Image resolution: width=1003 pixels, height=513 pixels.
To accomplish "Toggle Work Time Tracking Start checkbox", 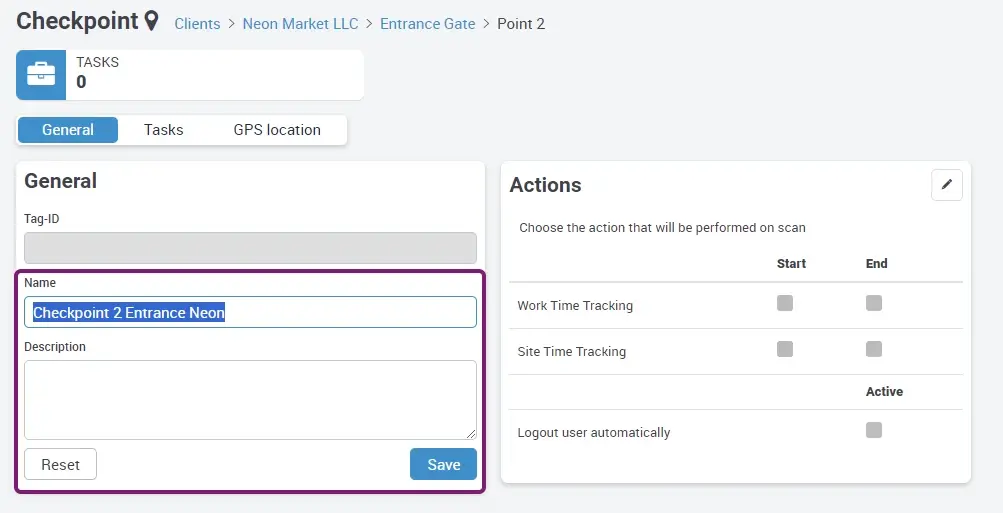I will pos(785,303).
